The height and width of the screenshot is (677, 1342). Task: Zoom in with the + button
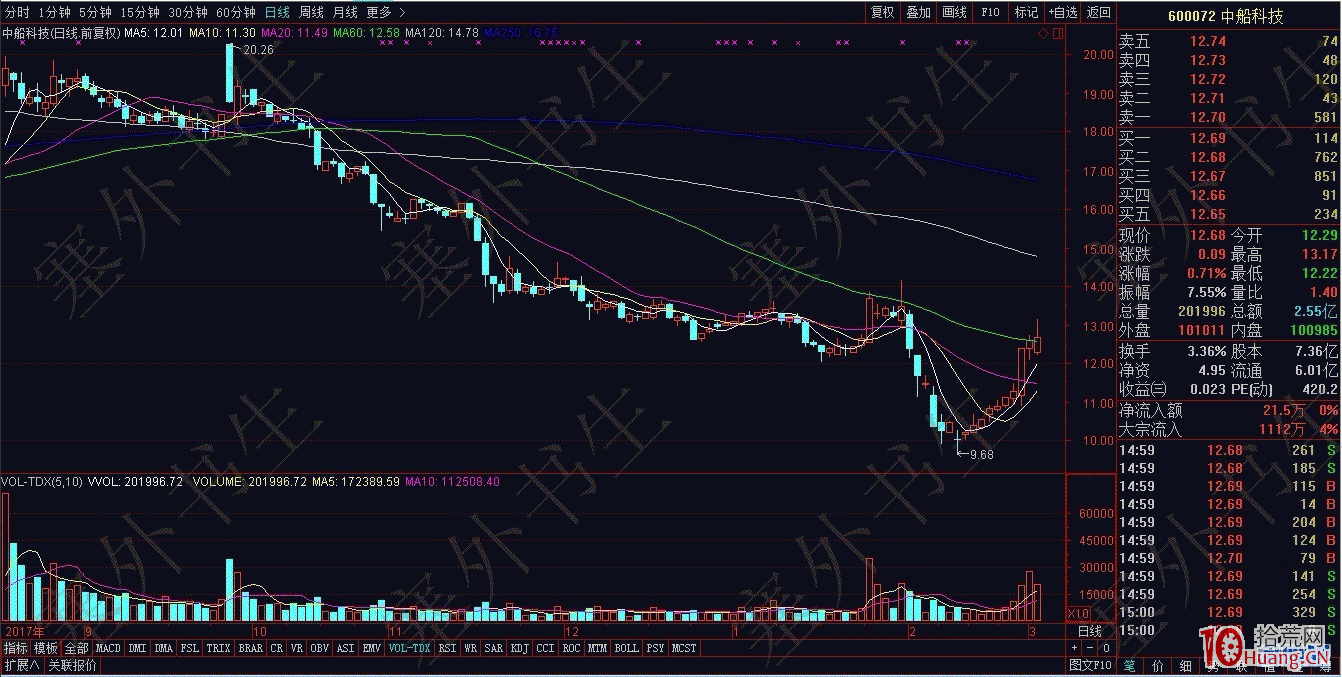click(x=1076, y=648)
